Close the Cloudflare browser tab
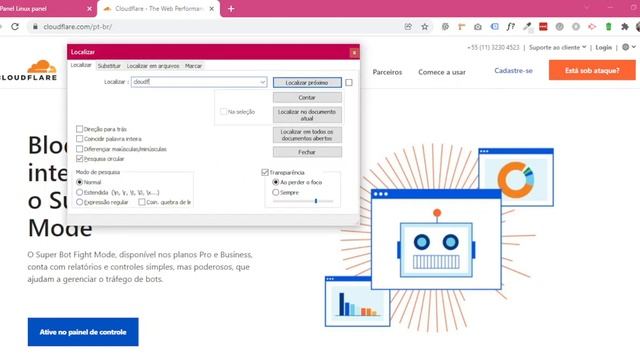The image size is (640, 360). coord(212,9)
